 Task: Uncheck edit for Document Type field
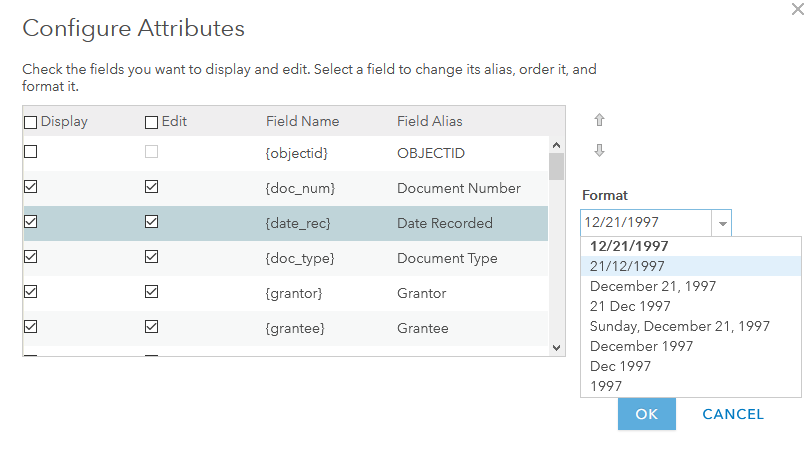[x=152, y=257]
